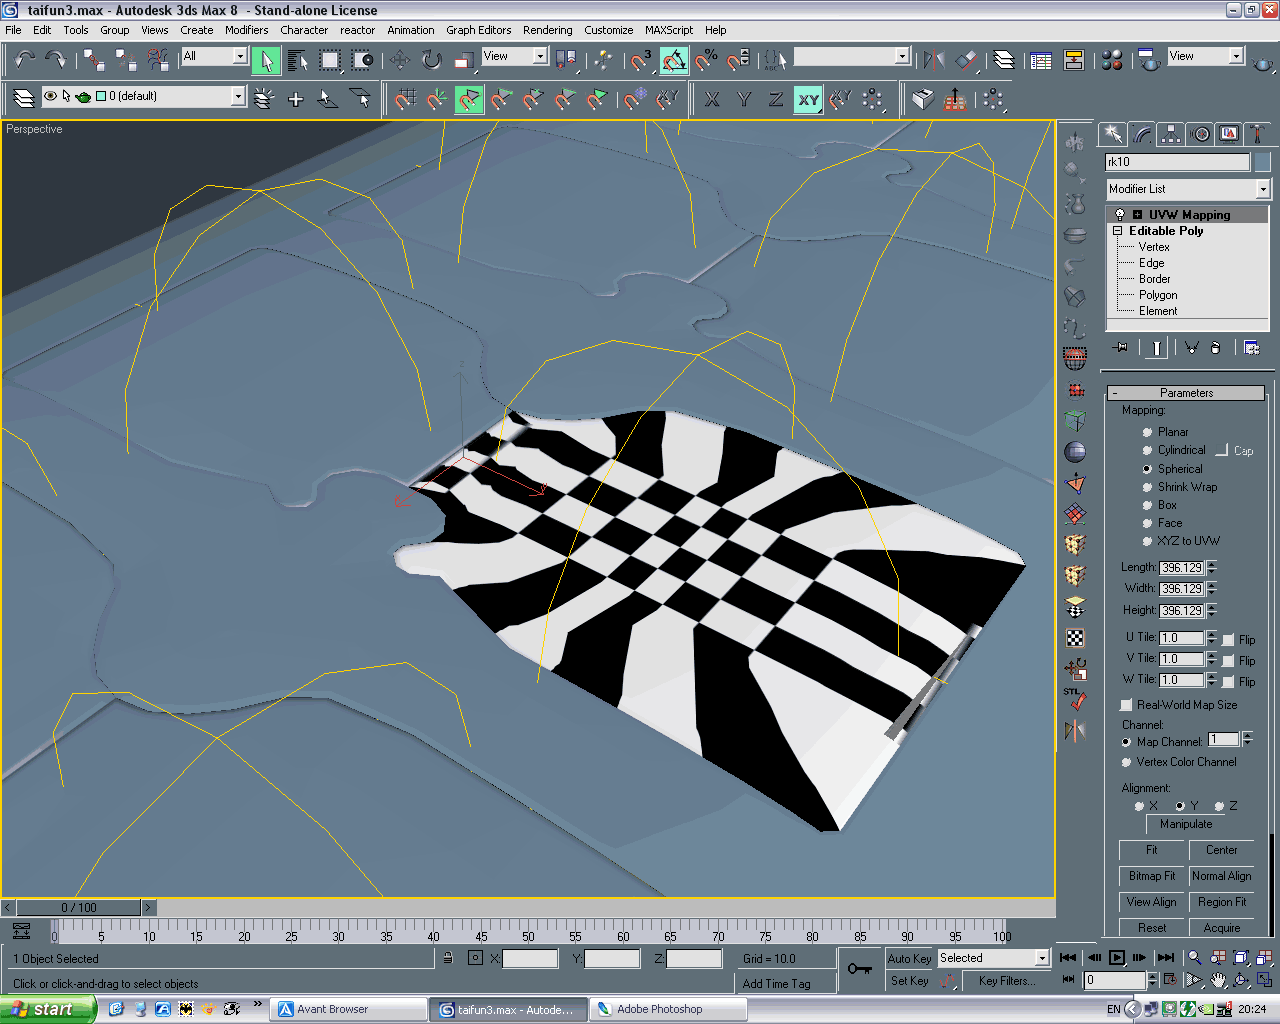Toggle the Percent Snap icon
Viewport: 1280px width, 1024px height.
point(707,61)
